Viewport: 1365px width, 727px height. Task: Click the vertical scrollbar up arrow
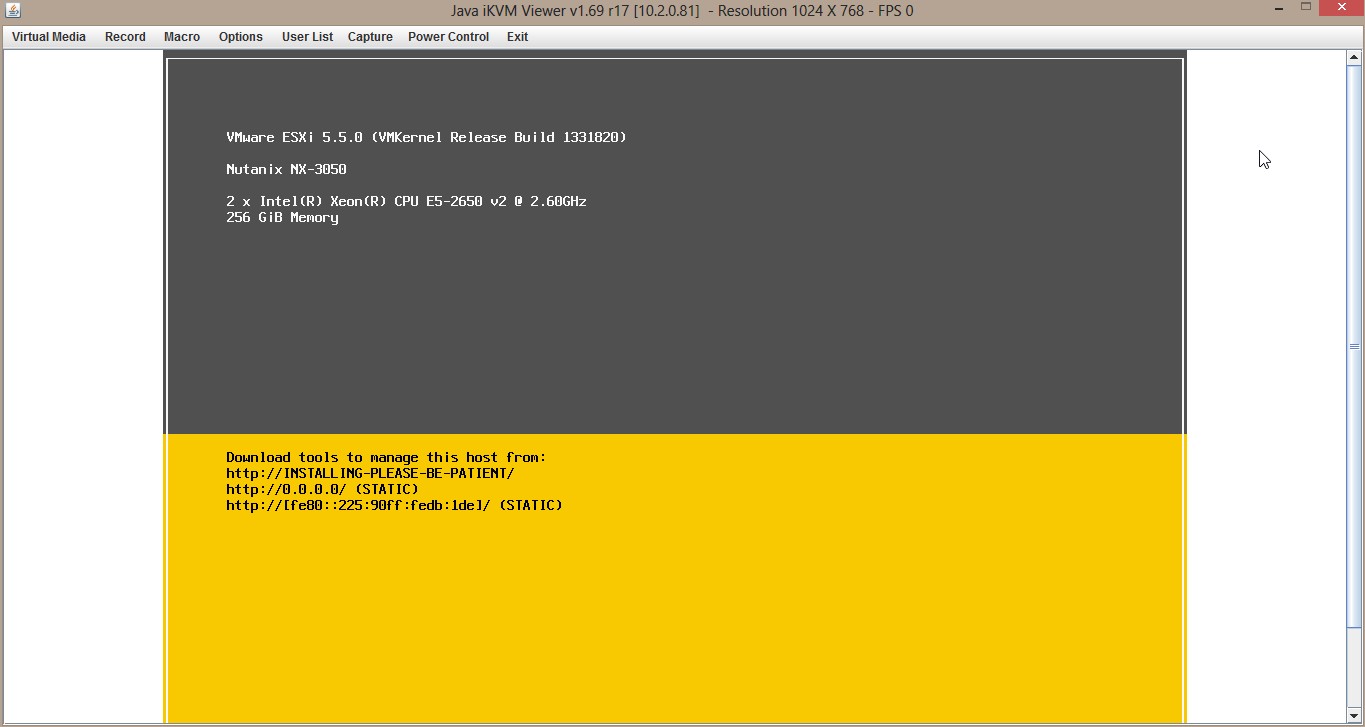(1354, 59)
